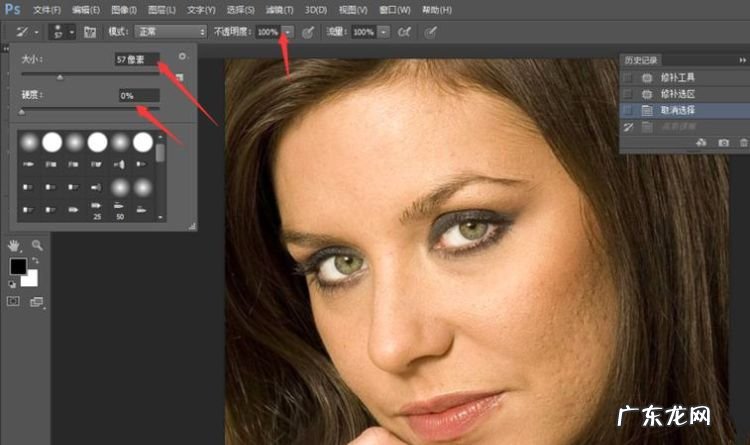The width and height of the screenshot is (750, 445).
Task: Reset to default colors icon
Action: coord(13,285)
